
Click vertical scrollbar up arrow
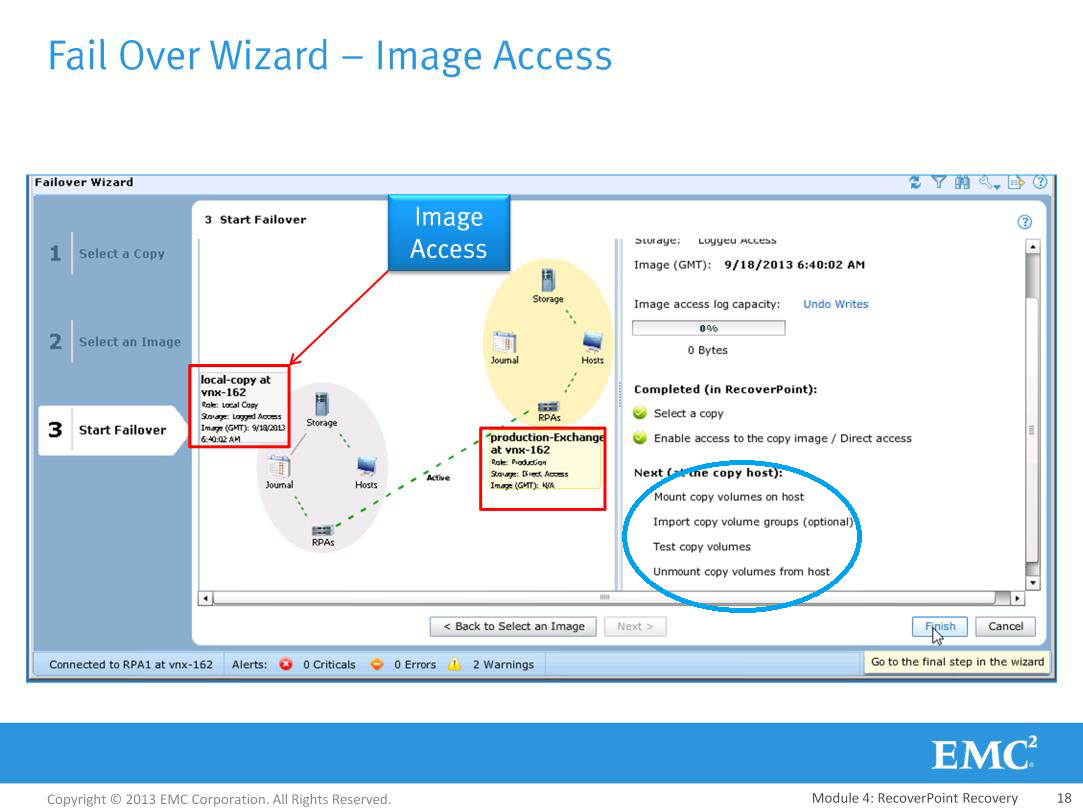pyautogui.click(x=1033, y=246)
